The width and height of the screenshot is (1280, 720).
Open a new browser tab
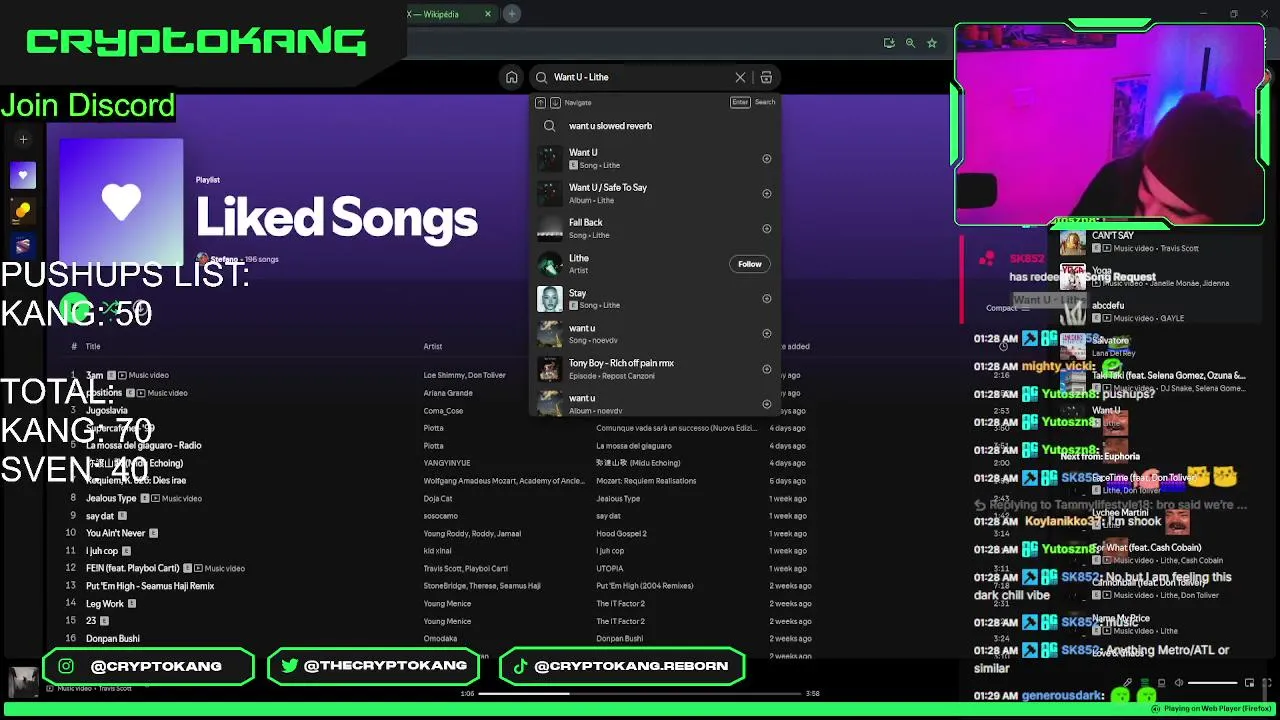(512, 14)
